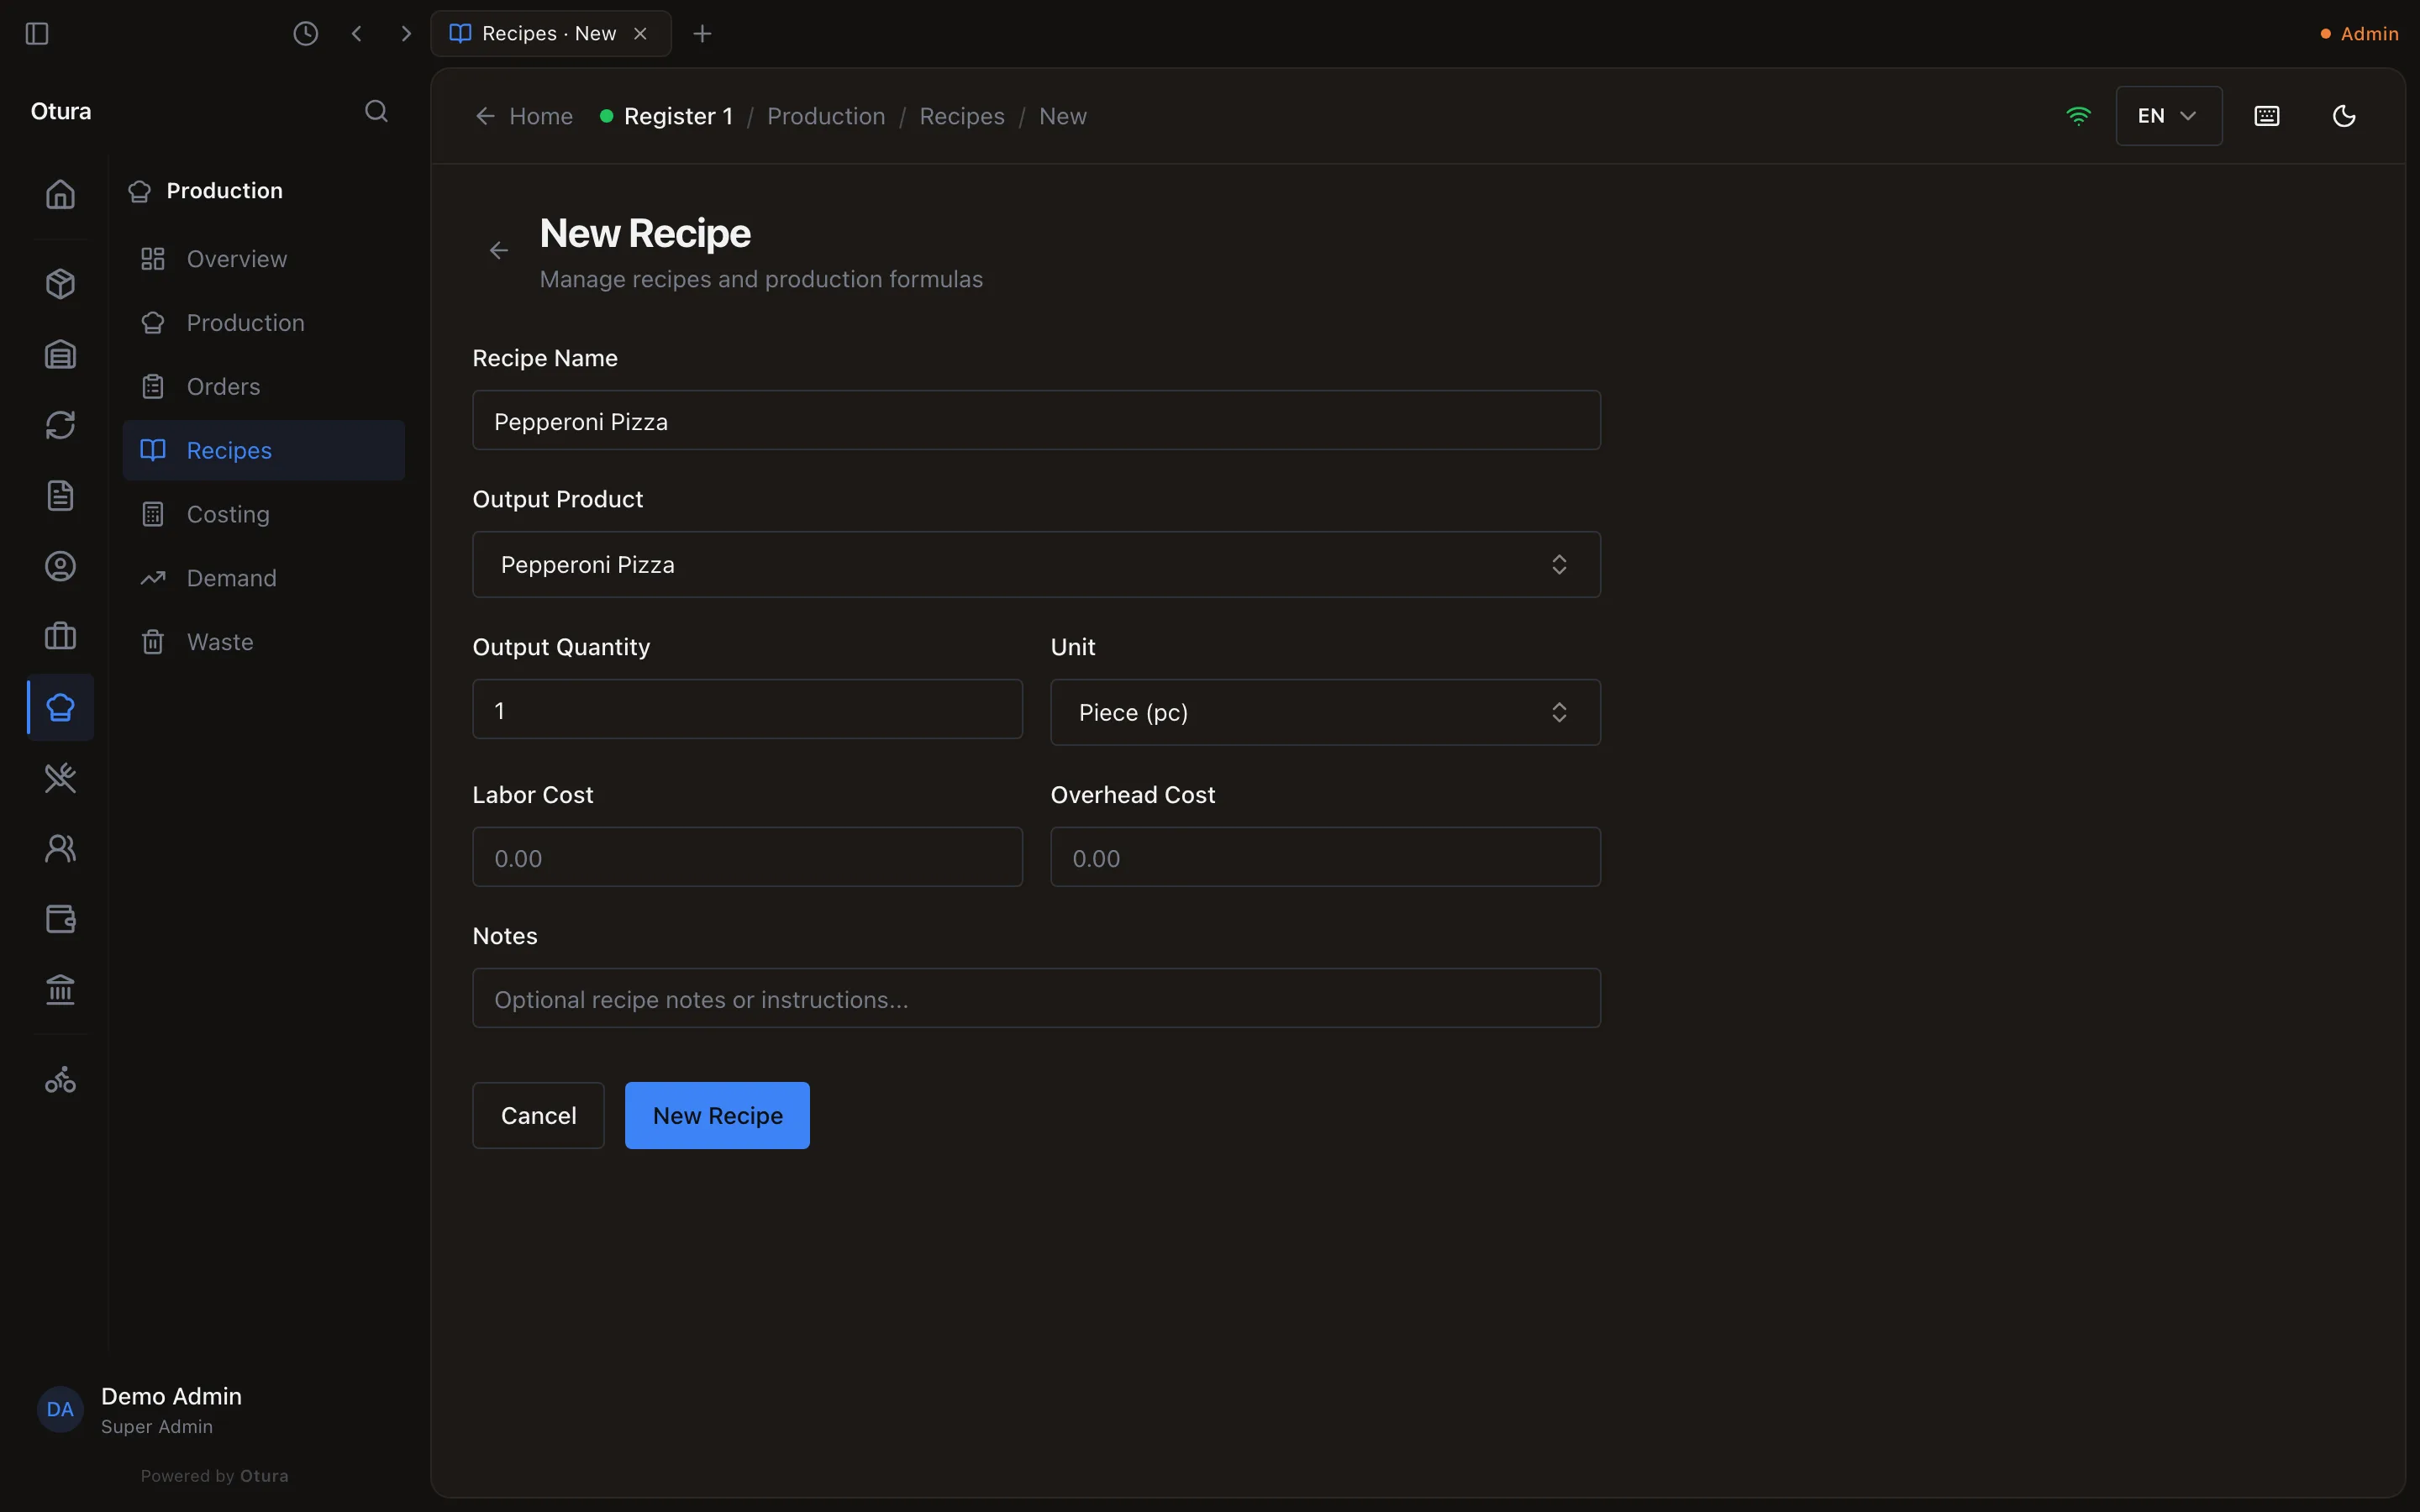Screen dimensions: 2420x1512
Task: Go forward with the top-bar right chevron
Action: (406, 33)
